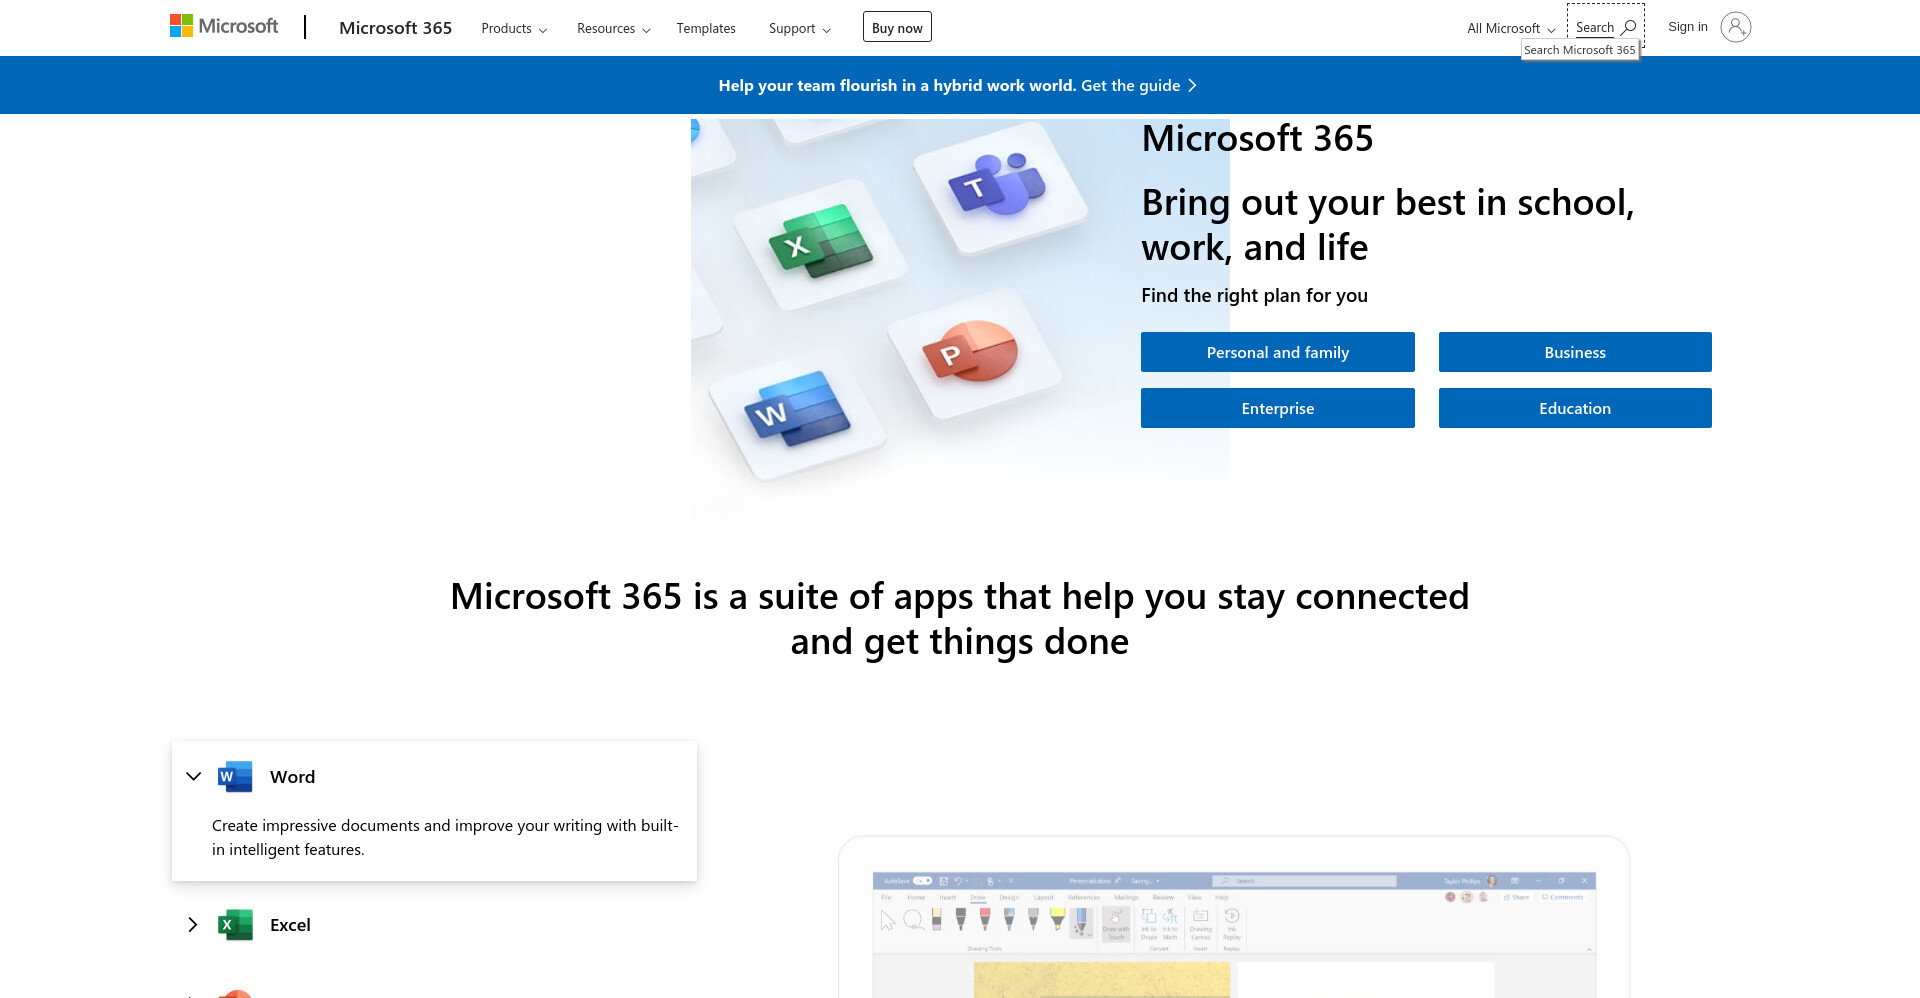Viewport: 1920px width, 998px height.
Task: Click the Microsoft 365 hero heading
Action: point(1257,138)
